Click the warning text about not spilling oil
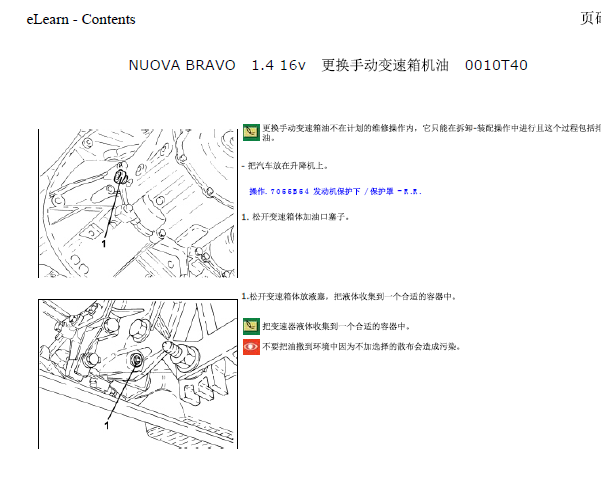 tap(361, 347)
